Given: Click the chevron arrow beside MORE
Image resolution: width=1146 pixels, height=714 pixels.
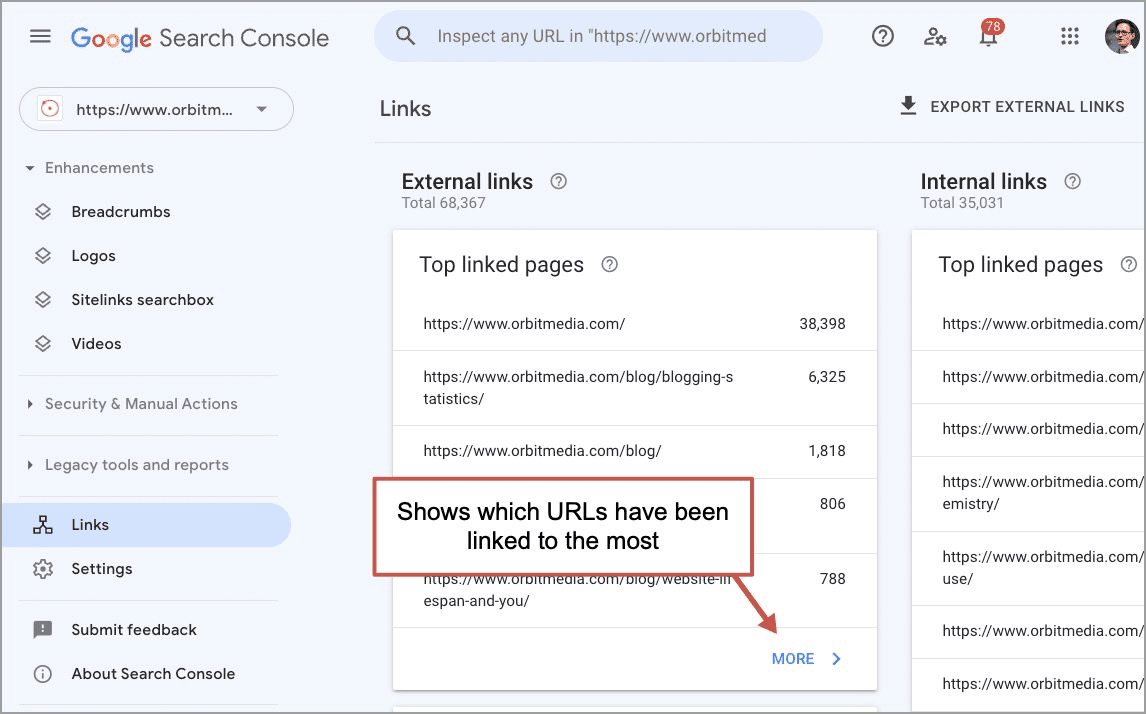Looking at the screenshot, I should (837, 659).
